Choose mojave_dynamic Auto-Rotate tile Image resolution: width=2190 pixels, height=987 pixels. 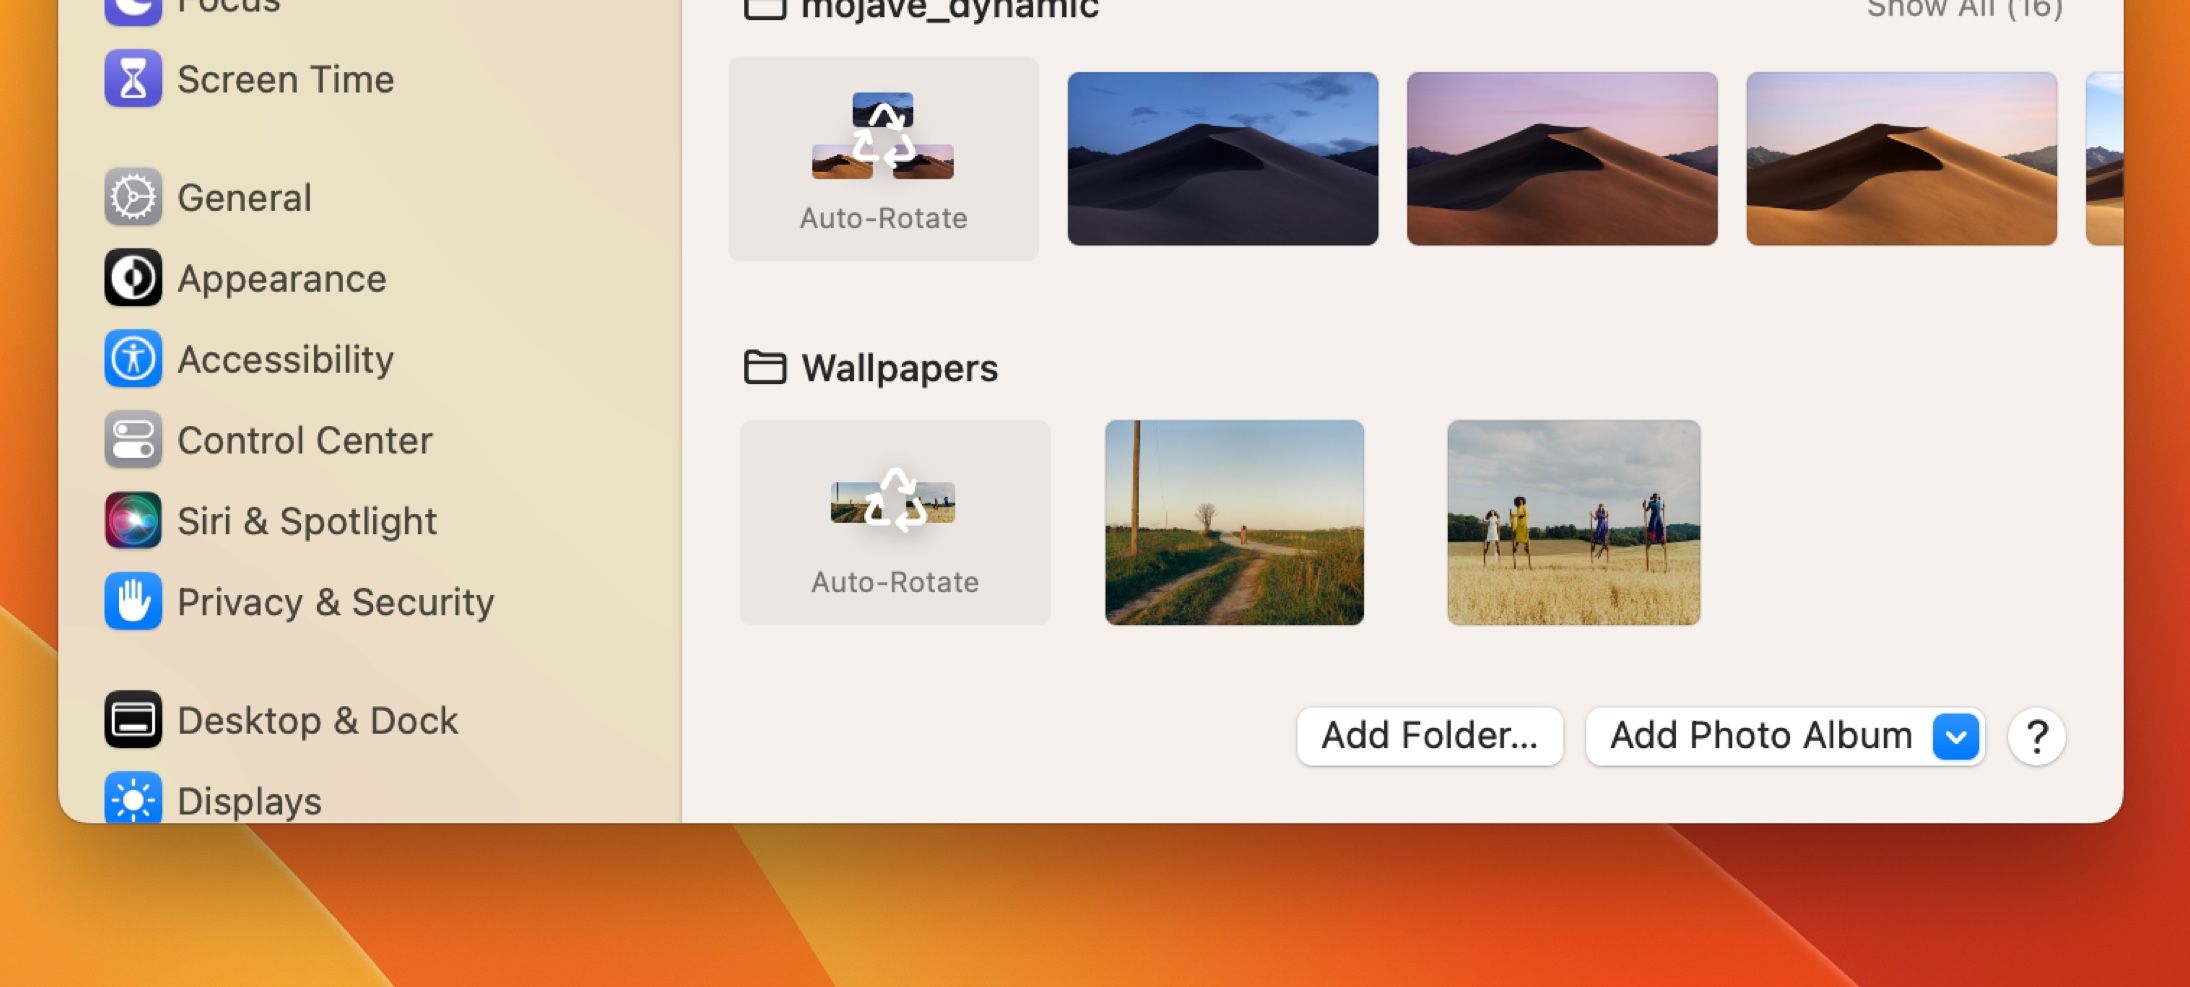click(x=884, y=158)
